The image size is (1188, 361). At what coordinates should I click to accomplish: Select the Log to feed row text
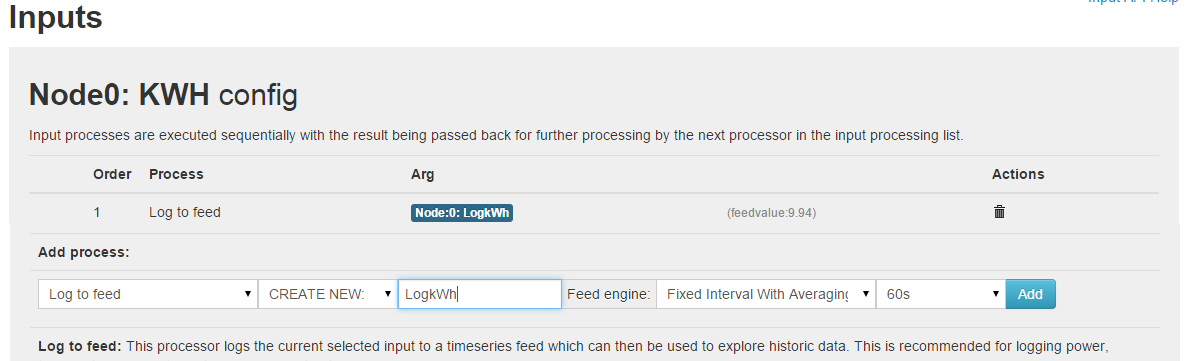[x=185, y=213]
